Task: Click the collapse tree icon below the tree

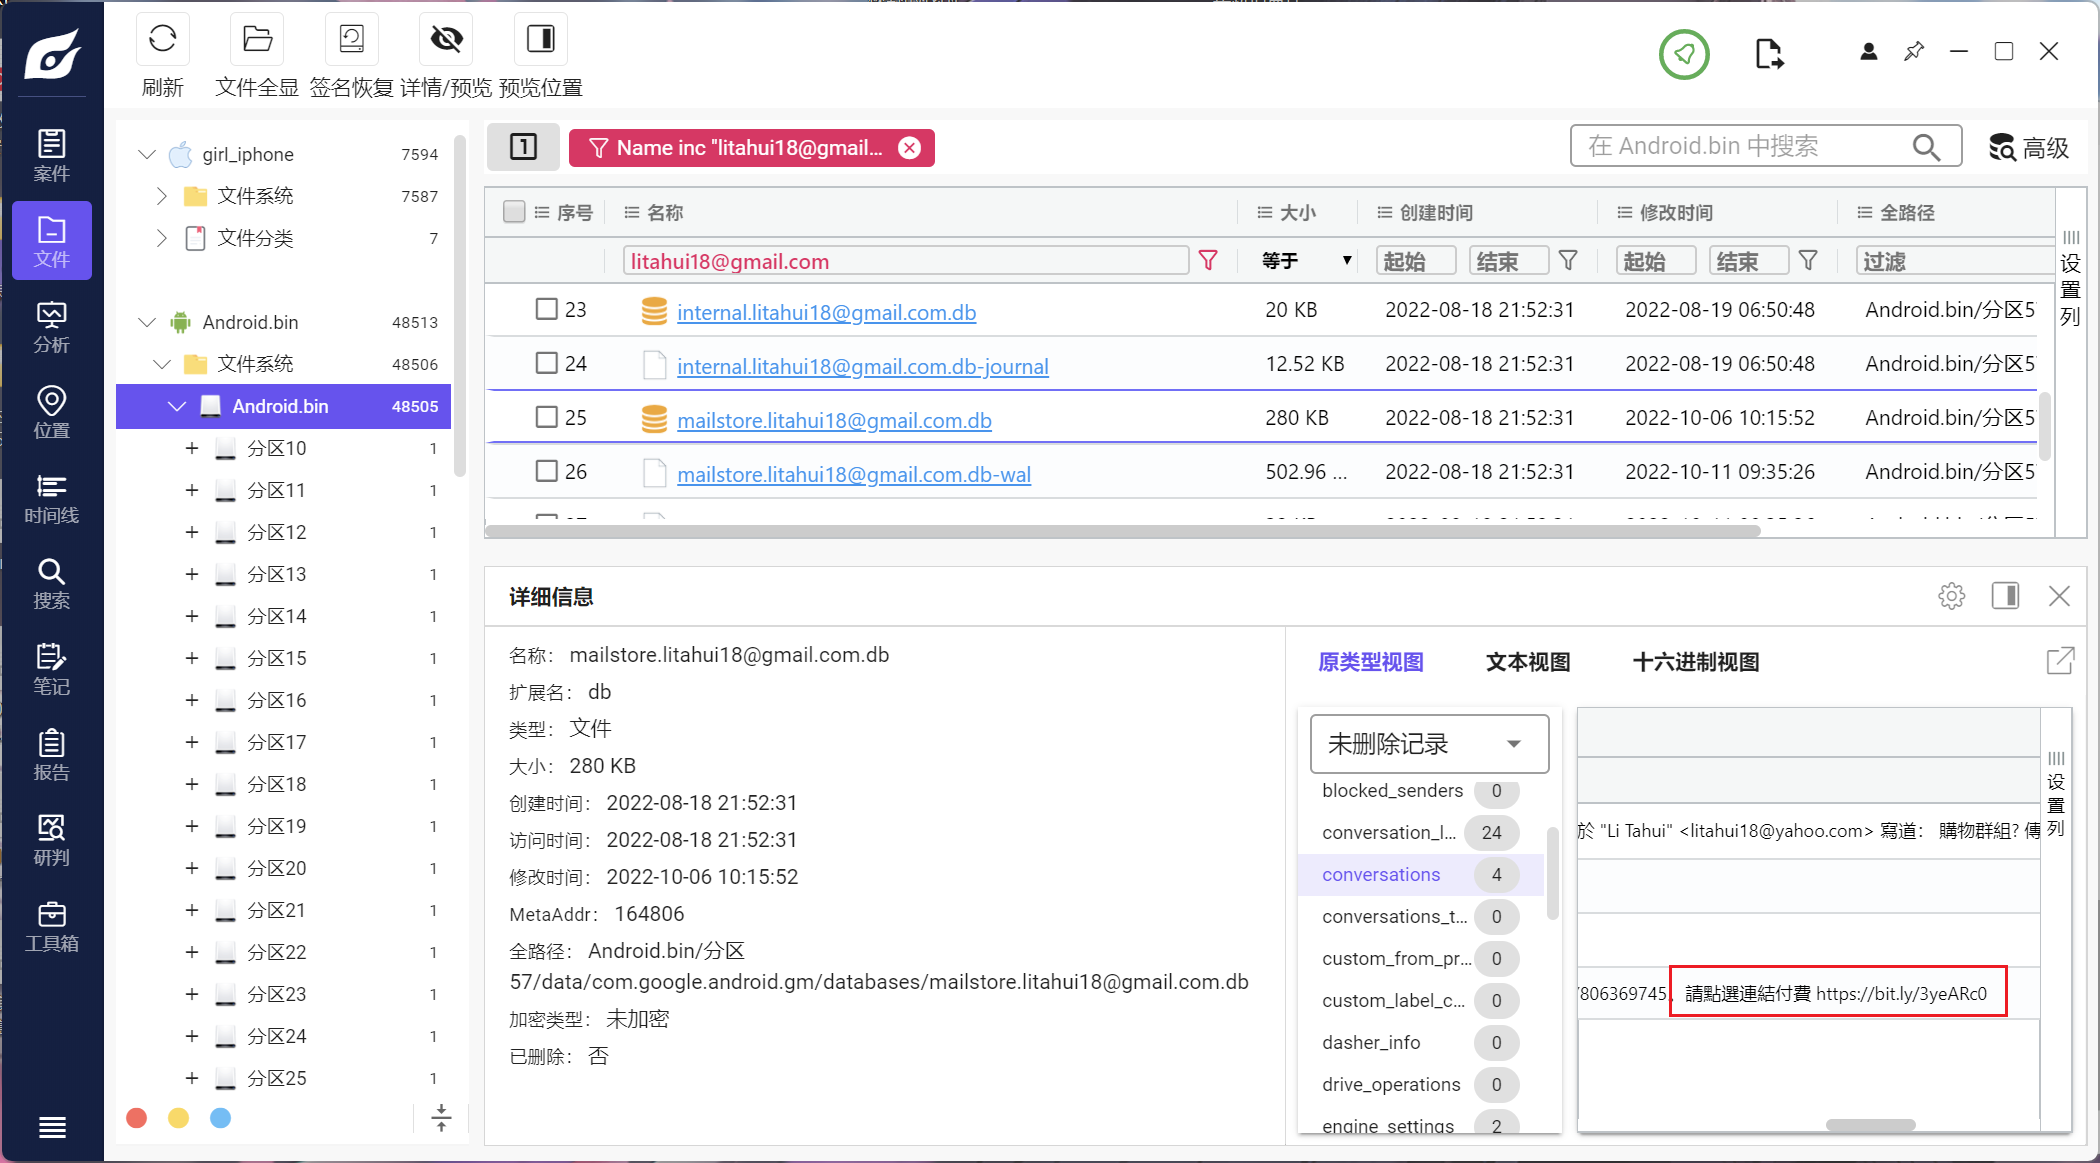Action: [441, 1118]
